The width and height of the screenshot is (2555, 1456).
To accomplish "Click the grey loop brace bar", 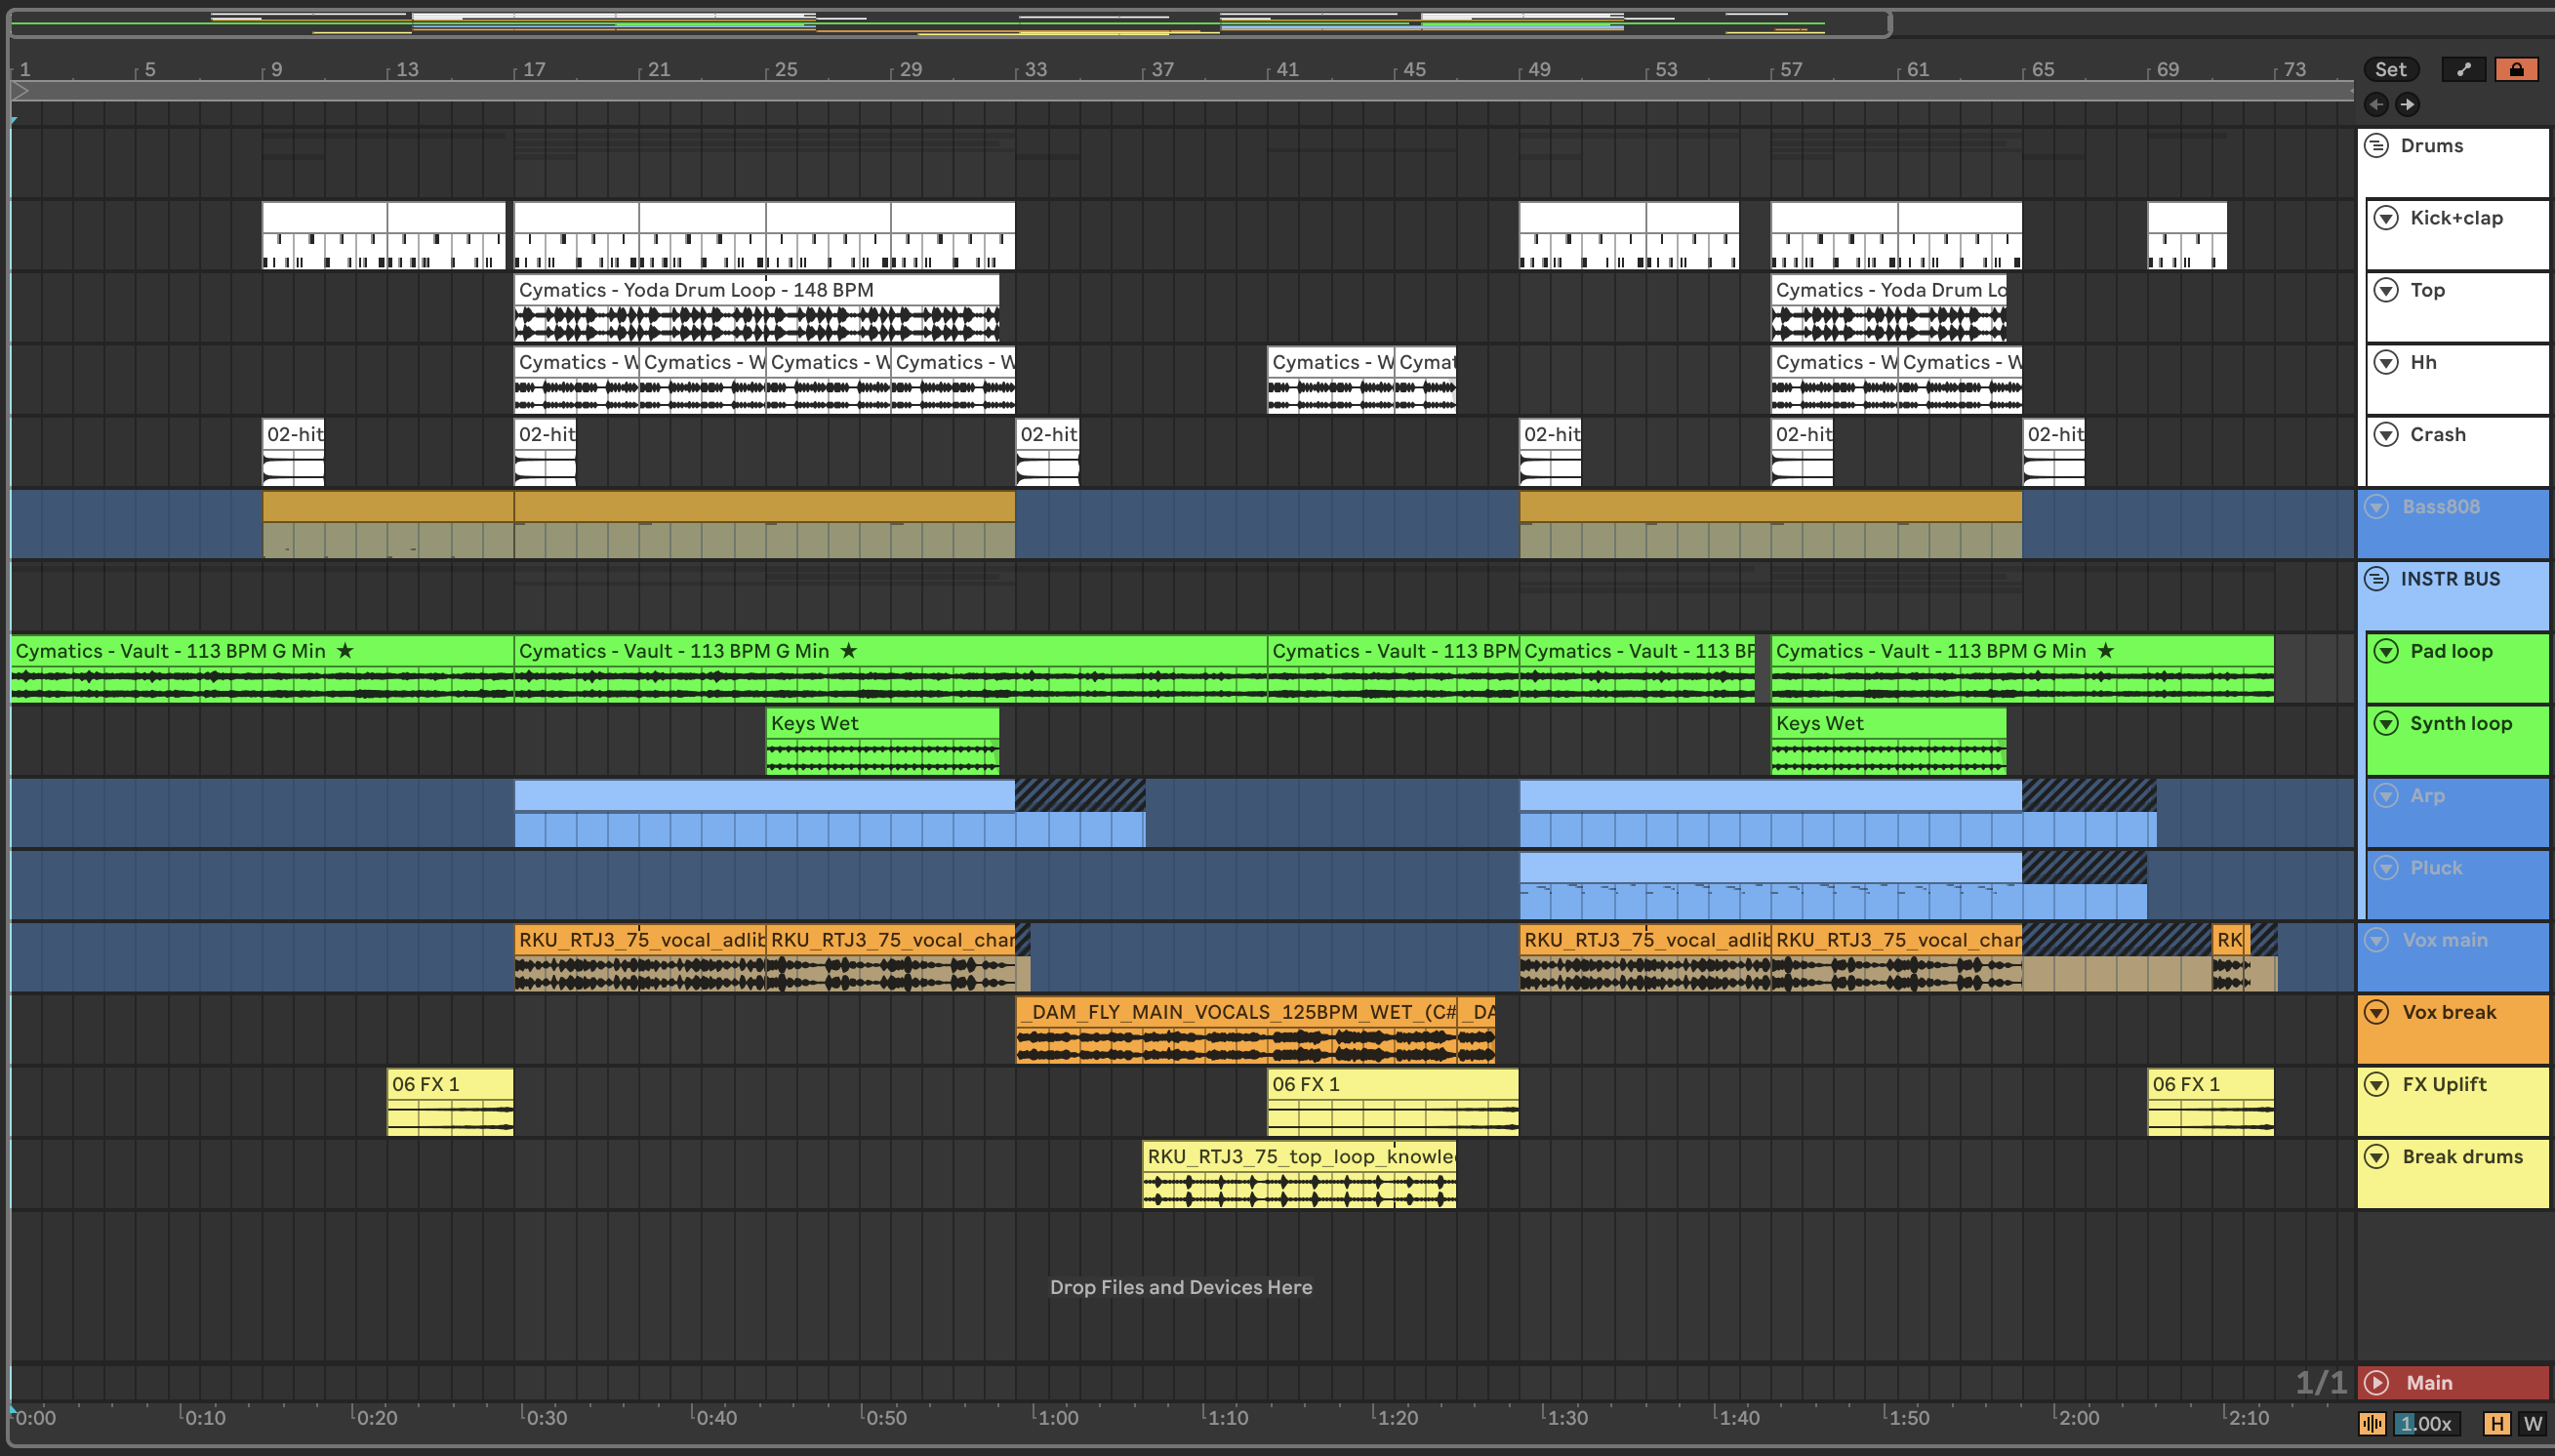I will click(1181, 91).
